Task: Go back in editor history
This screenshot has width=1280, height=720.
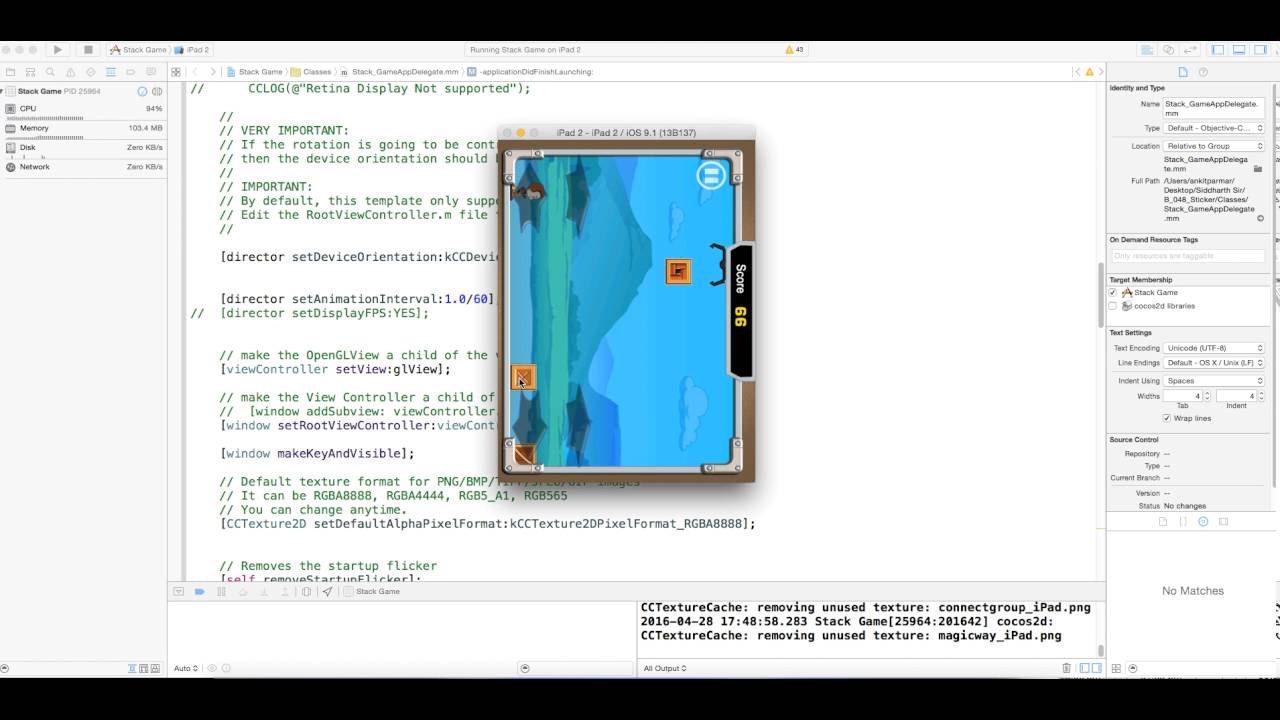Action: (x=195, y=72)
